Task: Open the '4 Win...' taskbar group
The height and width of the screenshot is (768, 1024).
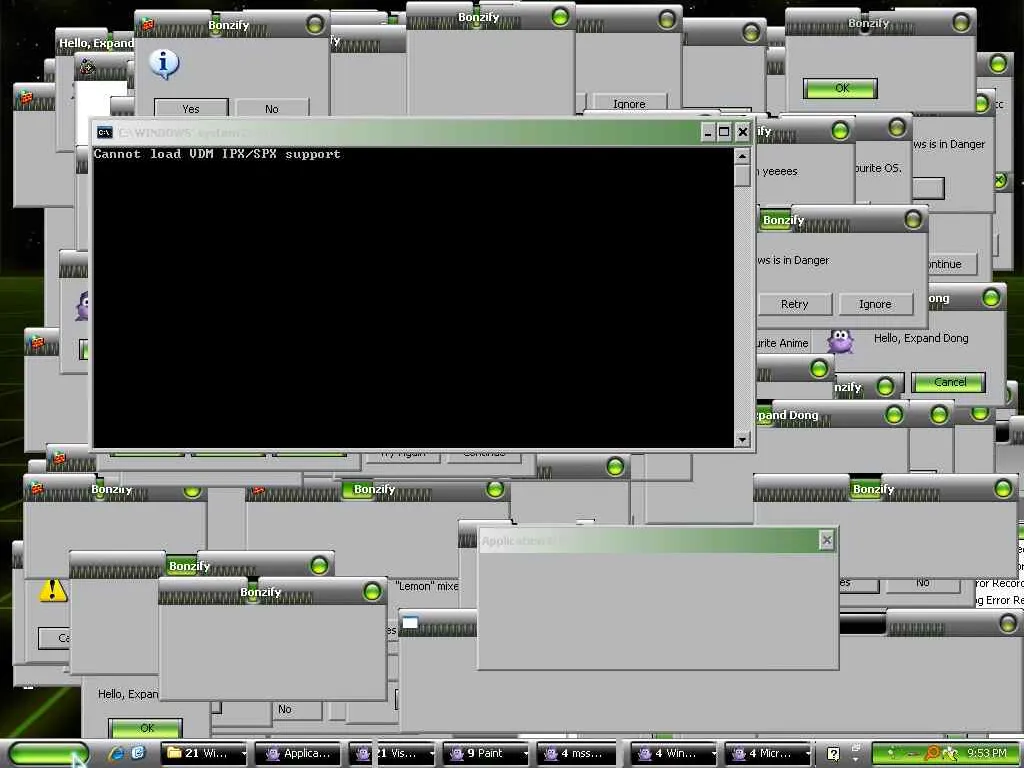Action: pos(674,753)
